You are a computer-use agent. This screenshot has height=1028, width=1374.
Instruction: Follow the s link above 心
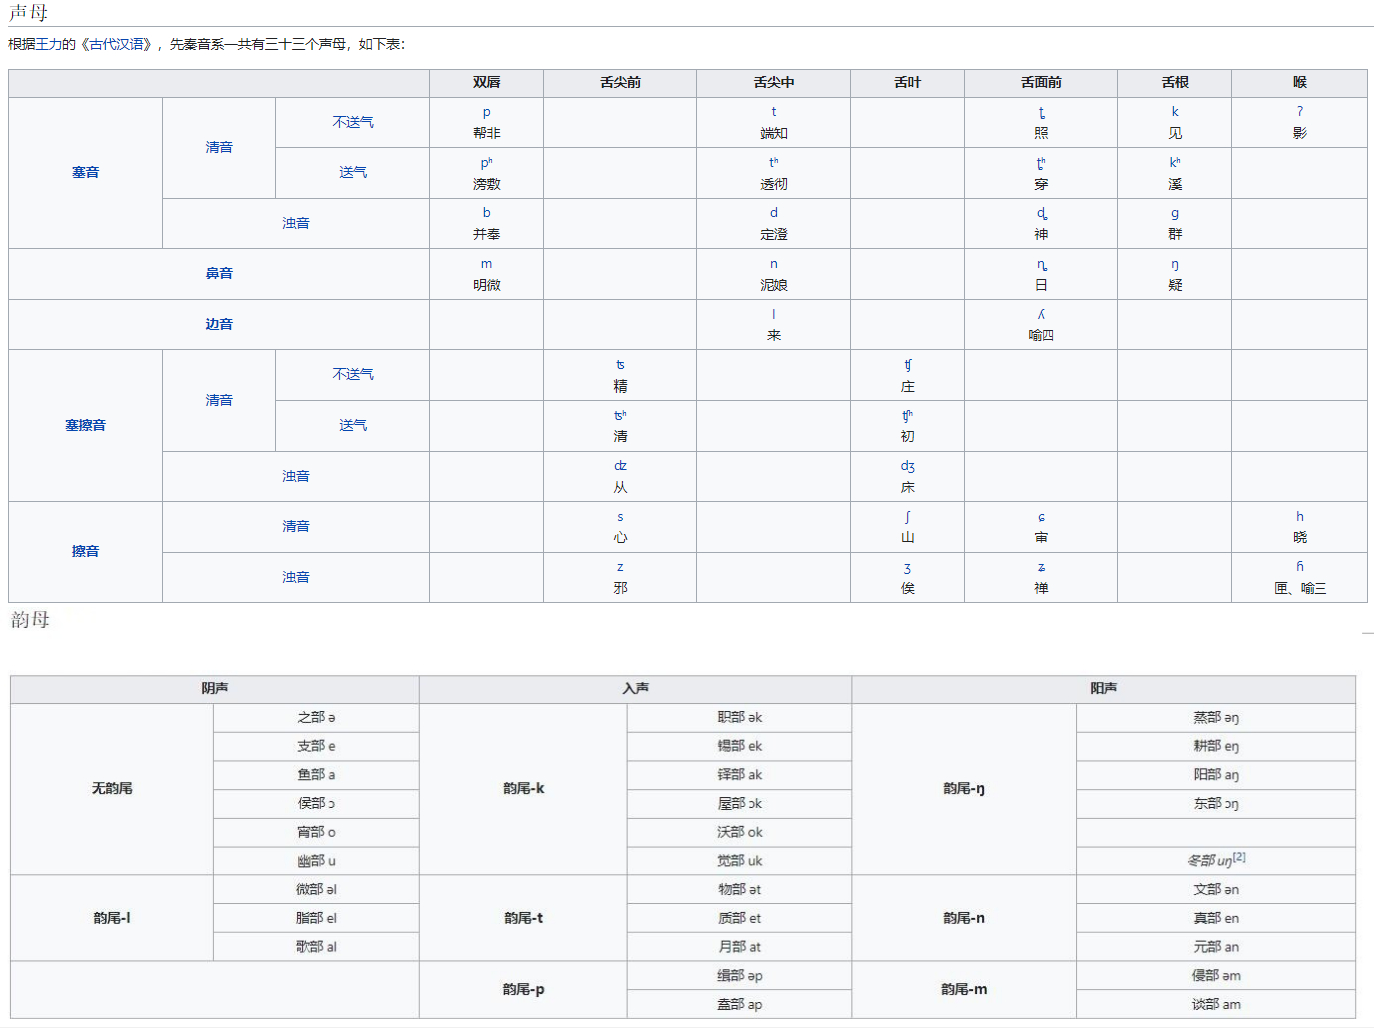tap(620, 517)
